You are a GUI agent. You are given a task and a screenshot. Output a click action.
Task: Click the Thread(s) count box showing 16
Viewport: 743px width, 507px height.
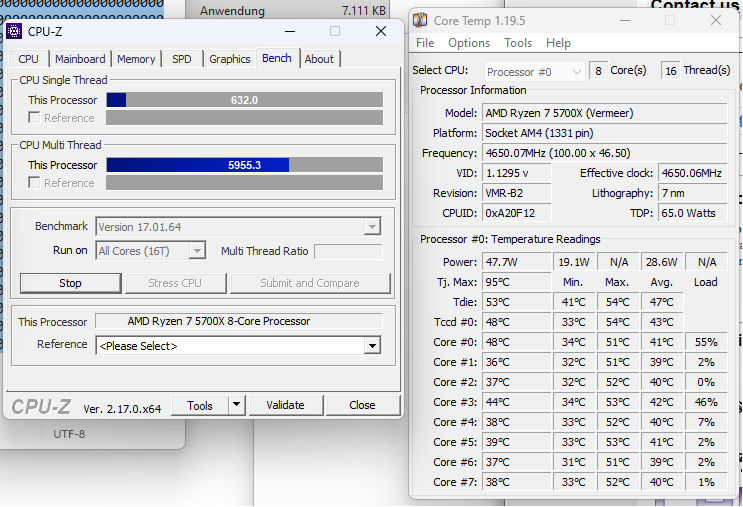click(x=671, y=71)
